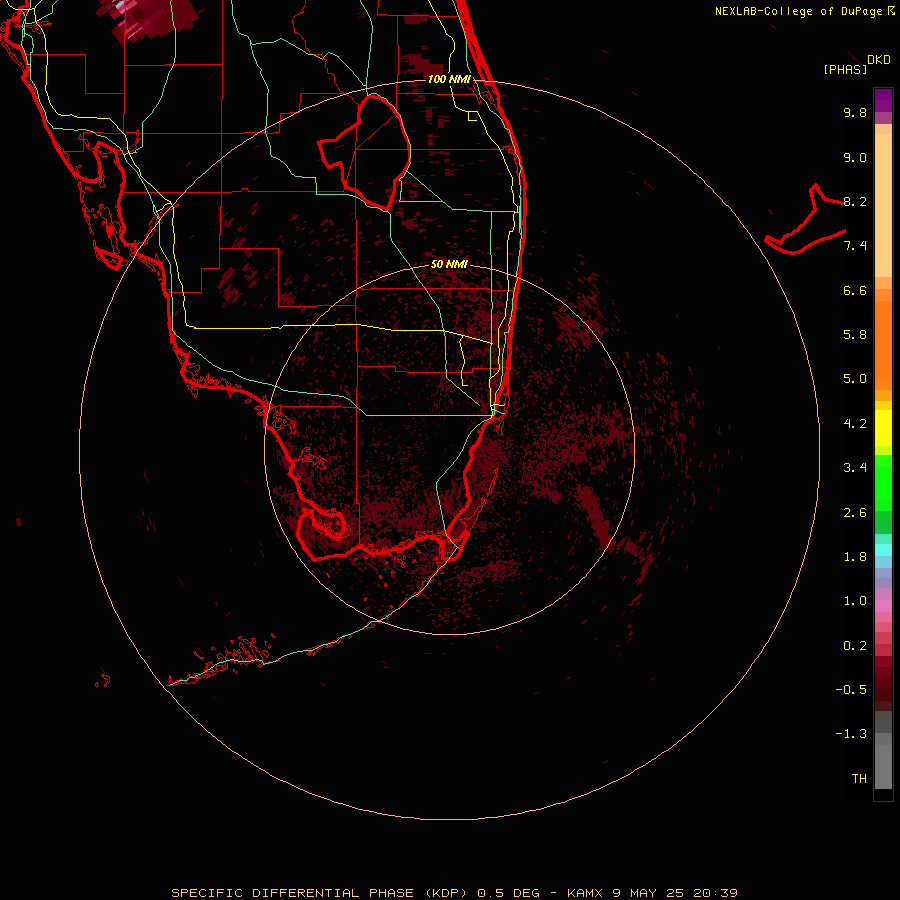Image resolution: width=900 pixels, height=900 pixels.
Task: Click the 9.8 value on color scale
Action: pyautogui.click(x=855, y=112)
